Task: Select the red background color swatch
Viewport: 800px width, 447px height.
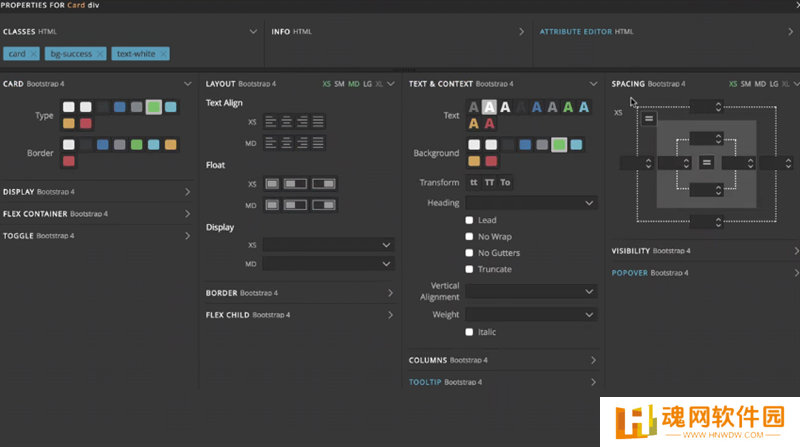Action: point(491,161)
